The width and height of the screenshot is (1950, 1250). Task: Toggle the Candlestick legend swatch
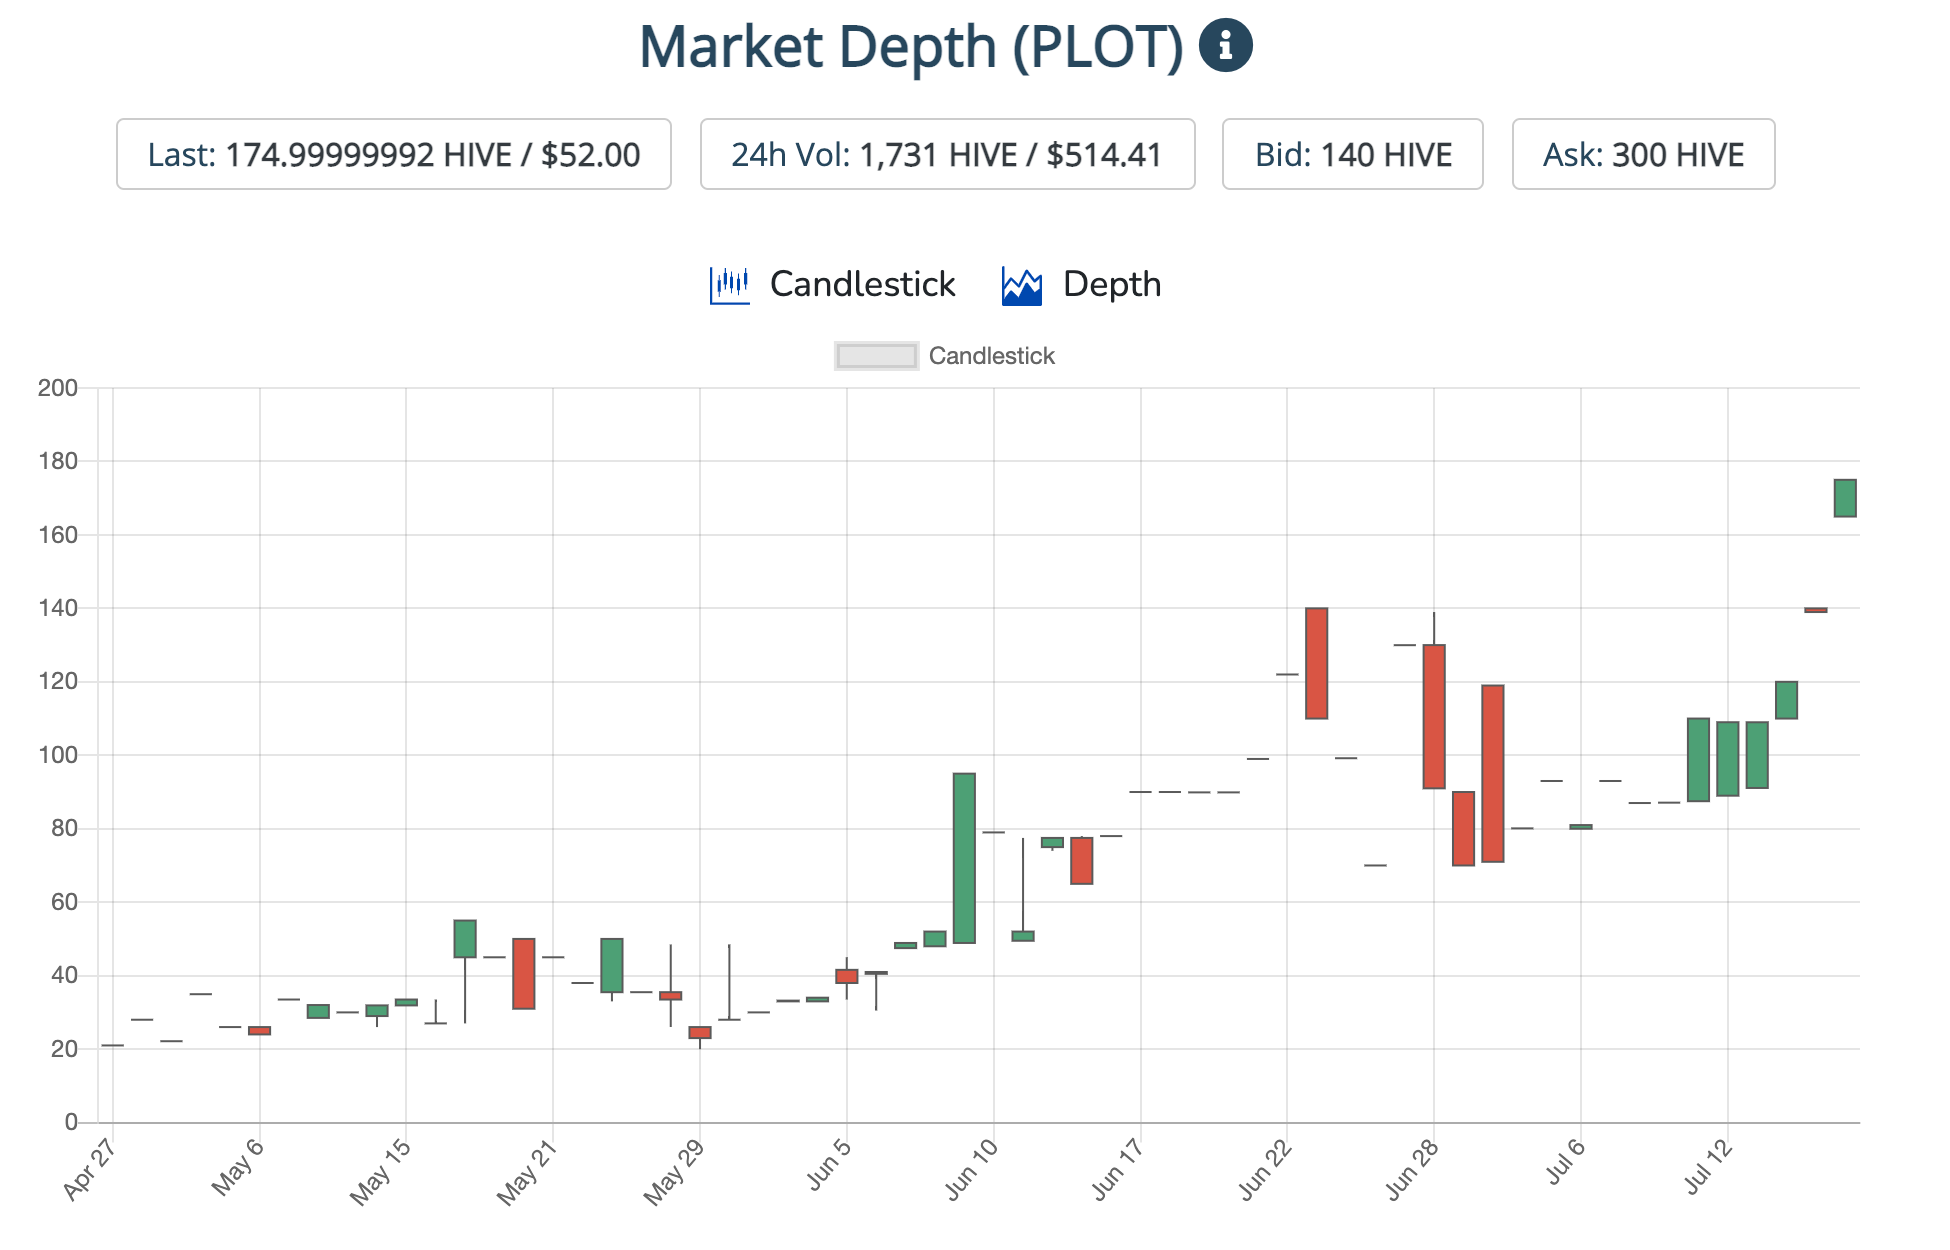[x=876, y=356]
